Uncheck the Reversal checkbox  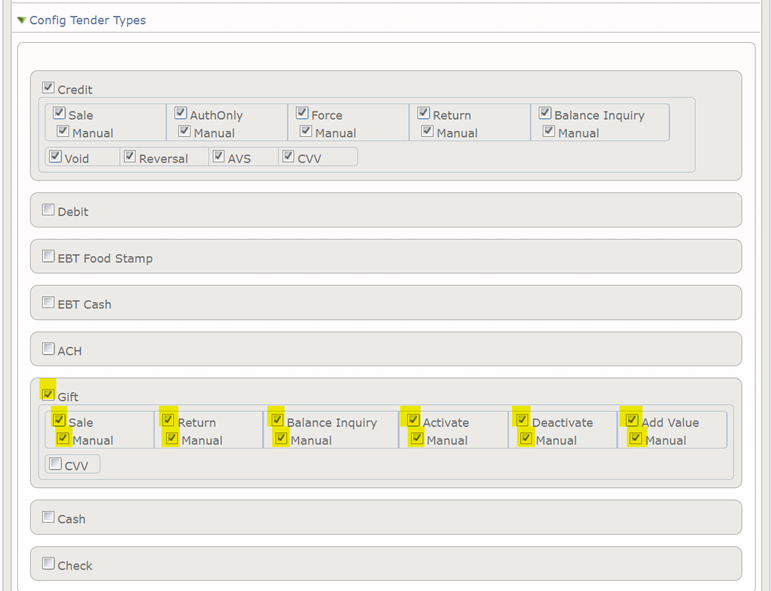coord(129,157)
